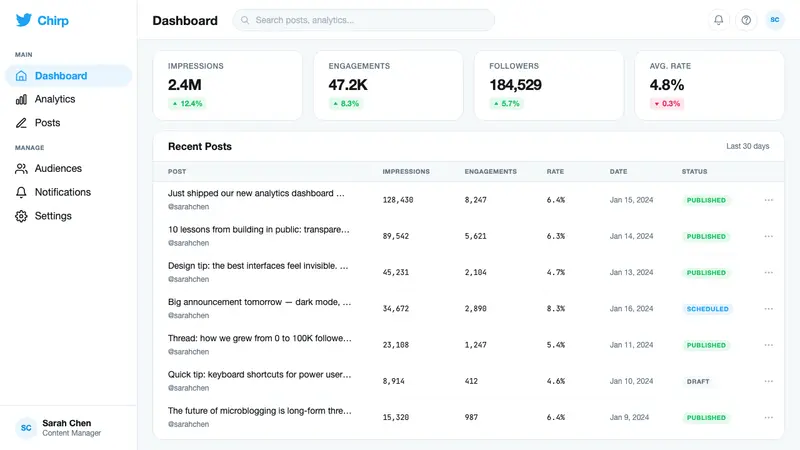Sort by RATE column header
The image size is (800, 450).
555,172
